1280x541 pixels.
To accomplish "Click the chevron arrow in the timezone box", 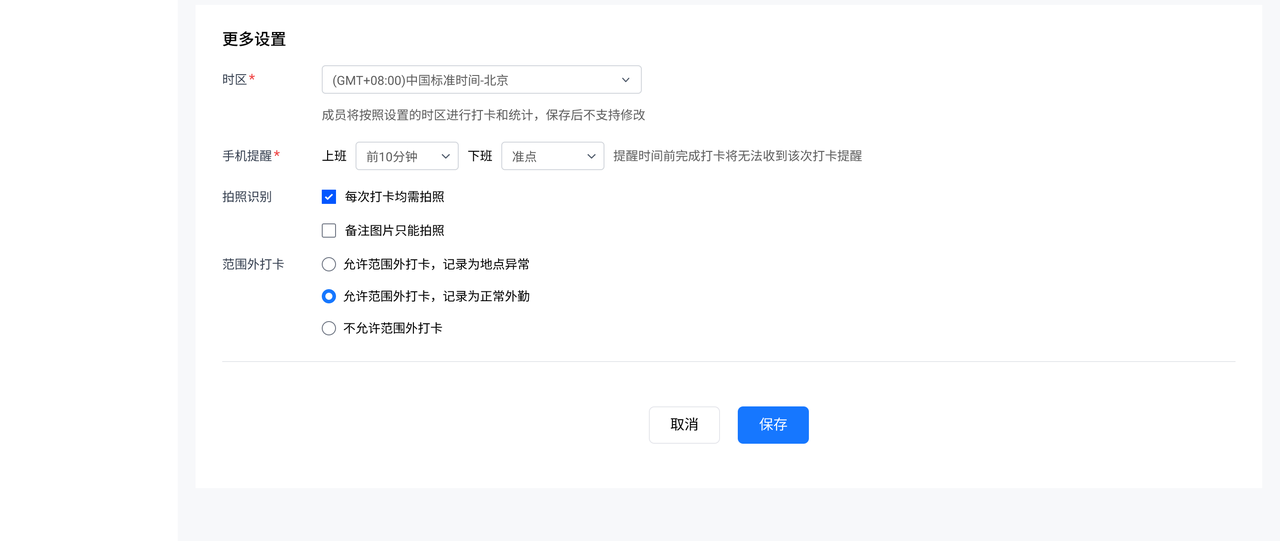I will (625, 80).
